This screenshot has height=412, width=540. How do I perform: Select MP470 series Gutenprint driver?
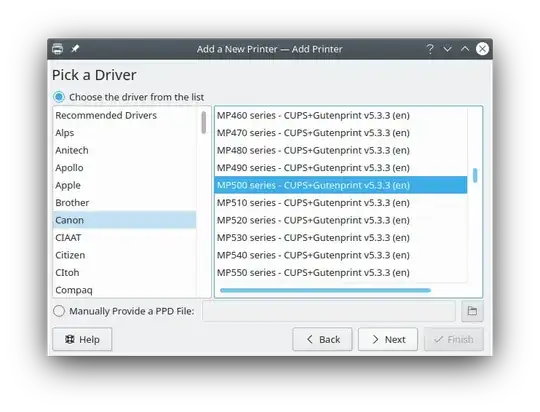341,133
